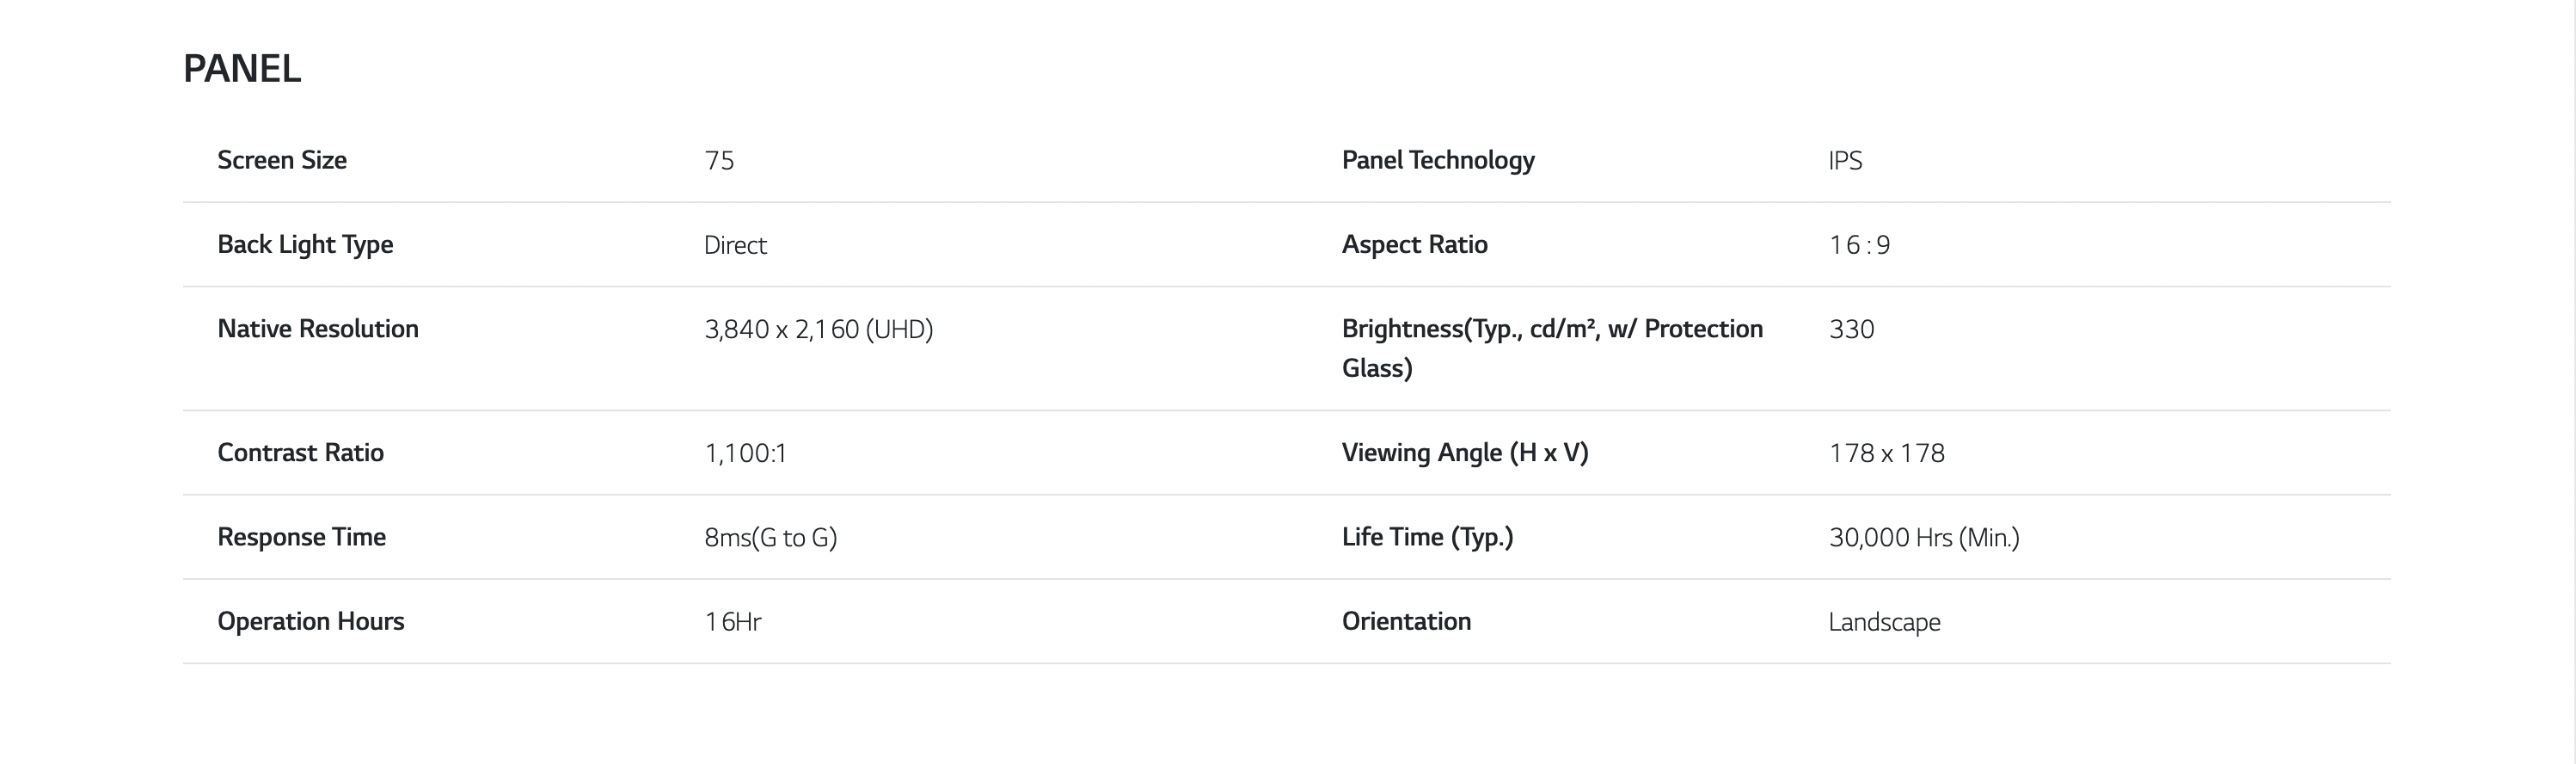This screenshot has height=764, width=2576.
Task: Select the Direct back light value
Action: pos(735,245)
